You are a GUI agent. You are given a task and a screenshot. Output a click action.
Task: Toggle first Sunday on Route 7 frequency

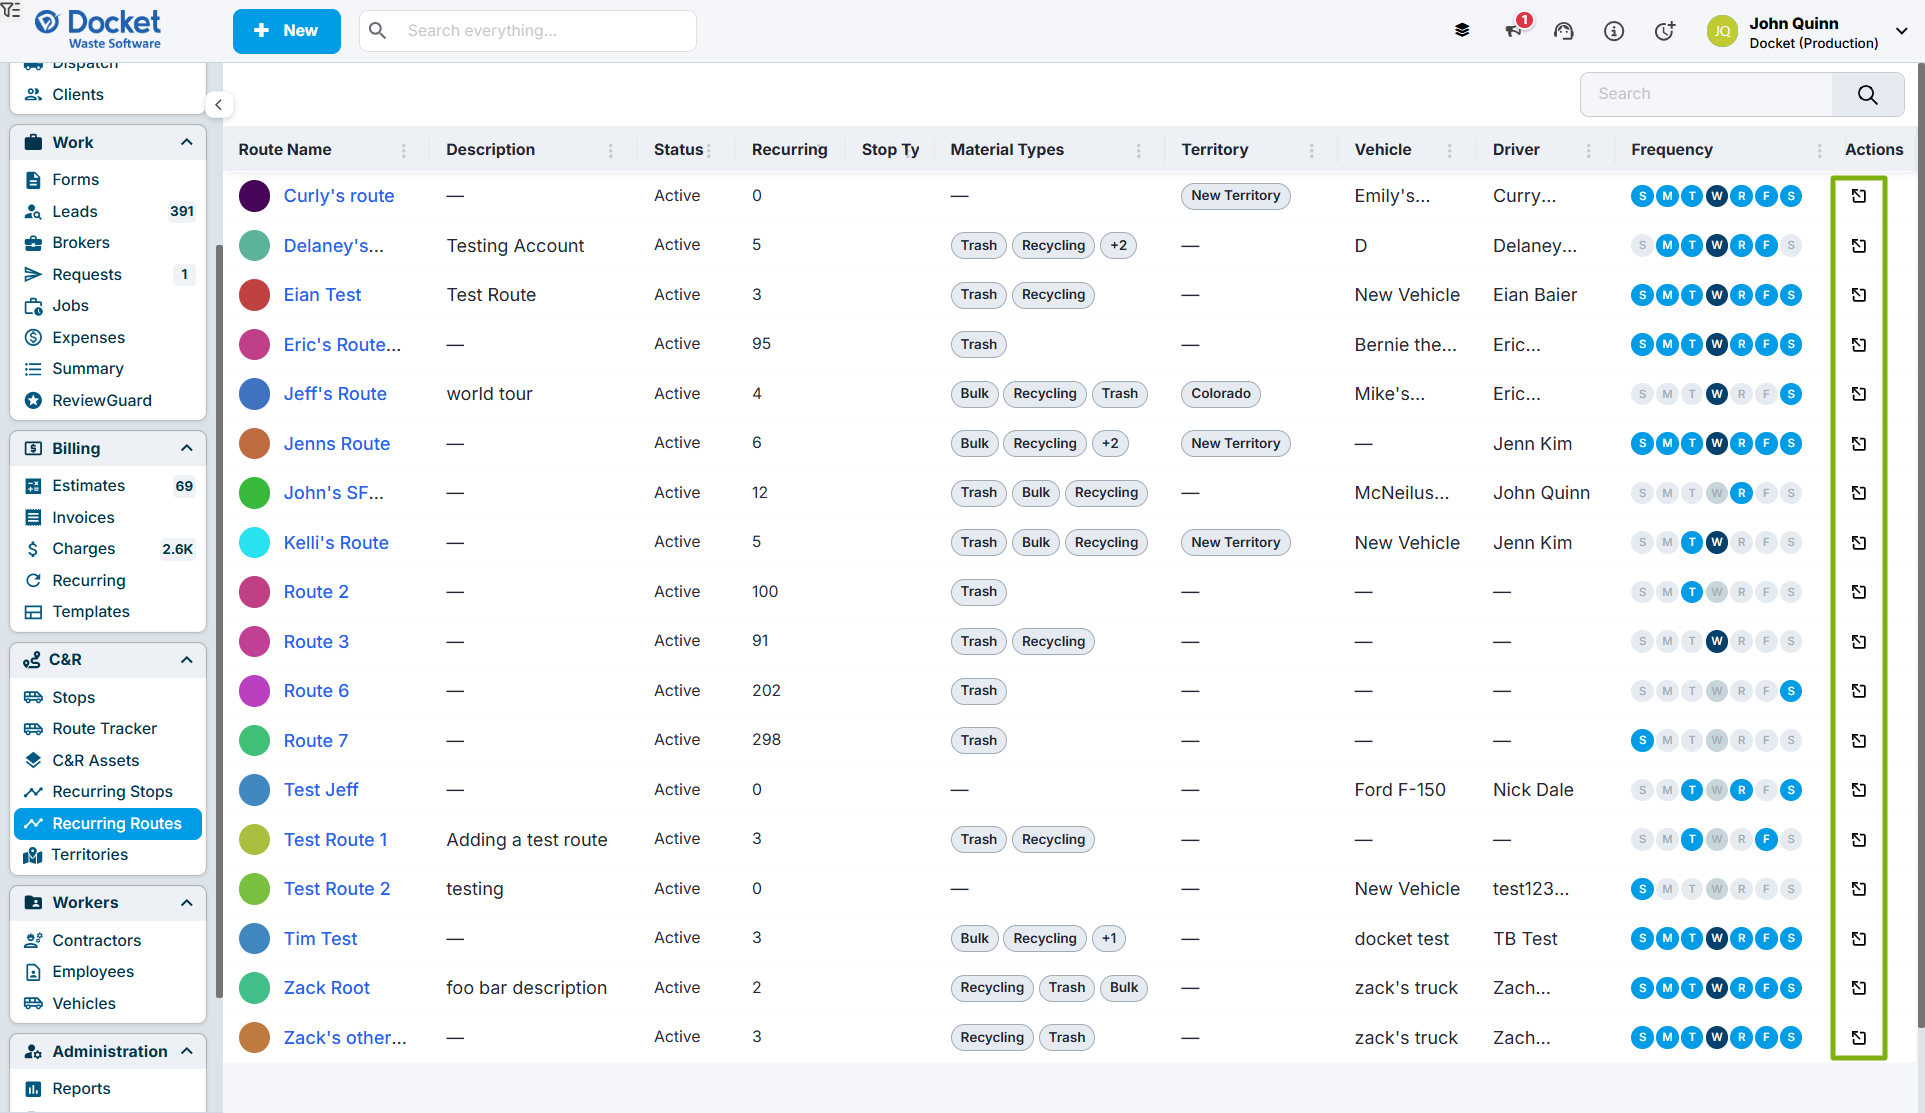[x=1642, y=741]
